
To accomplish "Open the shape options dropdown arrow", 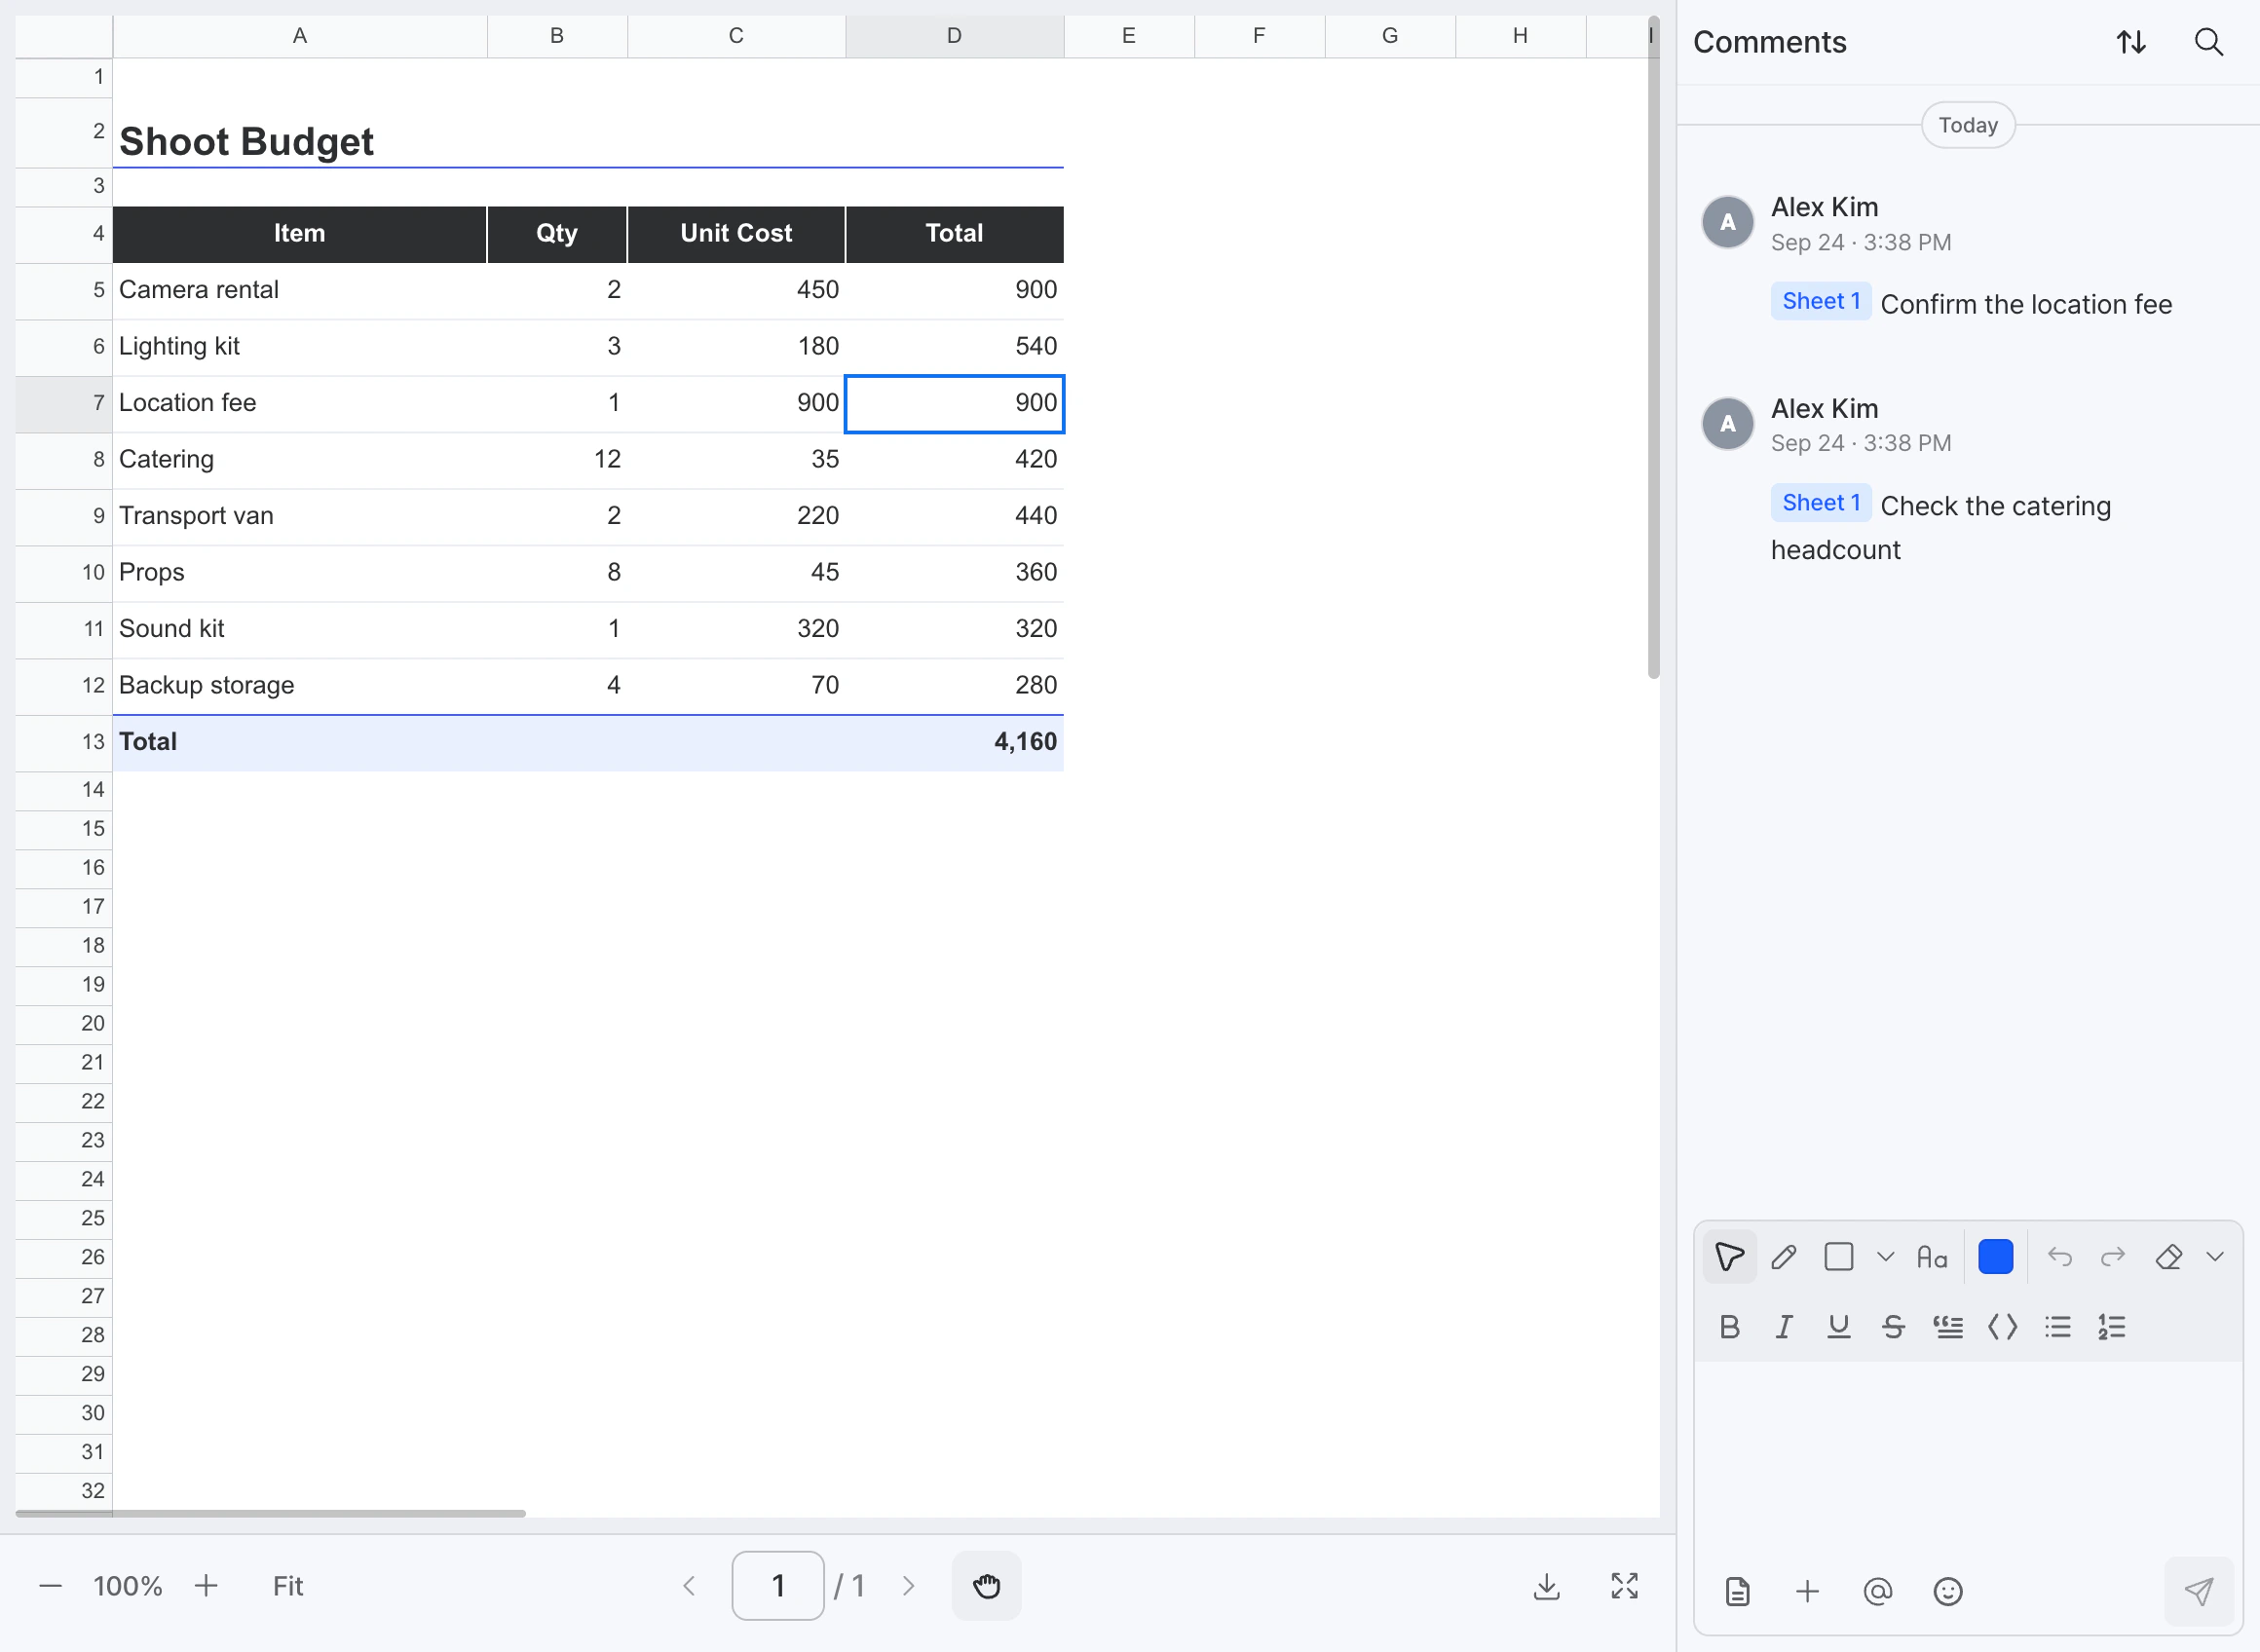I will pos(1885,1257).
